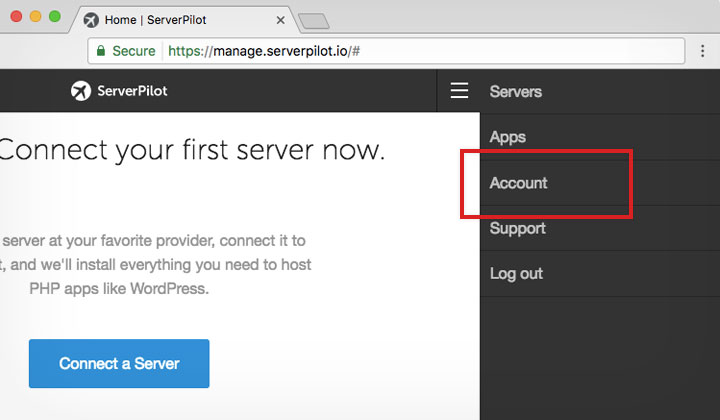This screenshot has width=720, height=420.
Task: Click the ServerPilot brand name text
Action: [x=132, y=90]
